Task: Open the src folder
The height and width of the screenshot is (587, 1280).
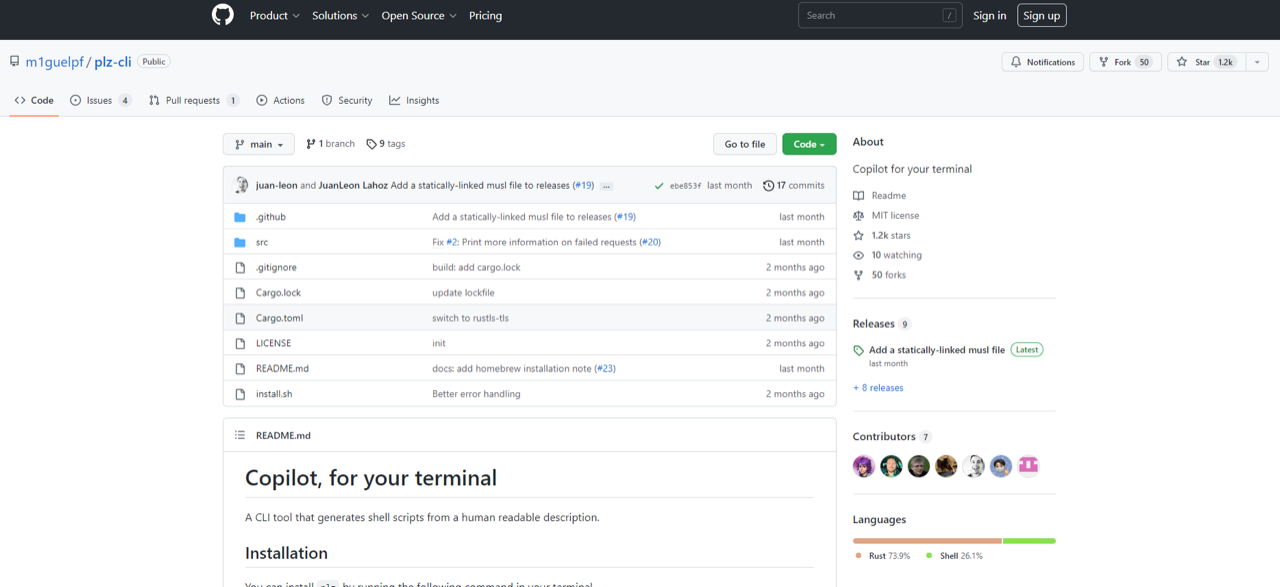Action: (x=262, y=242)
